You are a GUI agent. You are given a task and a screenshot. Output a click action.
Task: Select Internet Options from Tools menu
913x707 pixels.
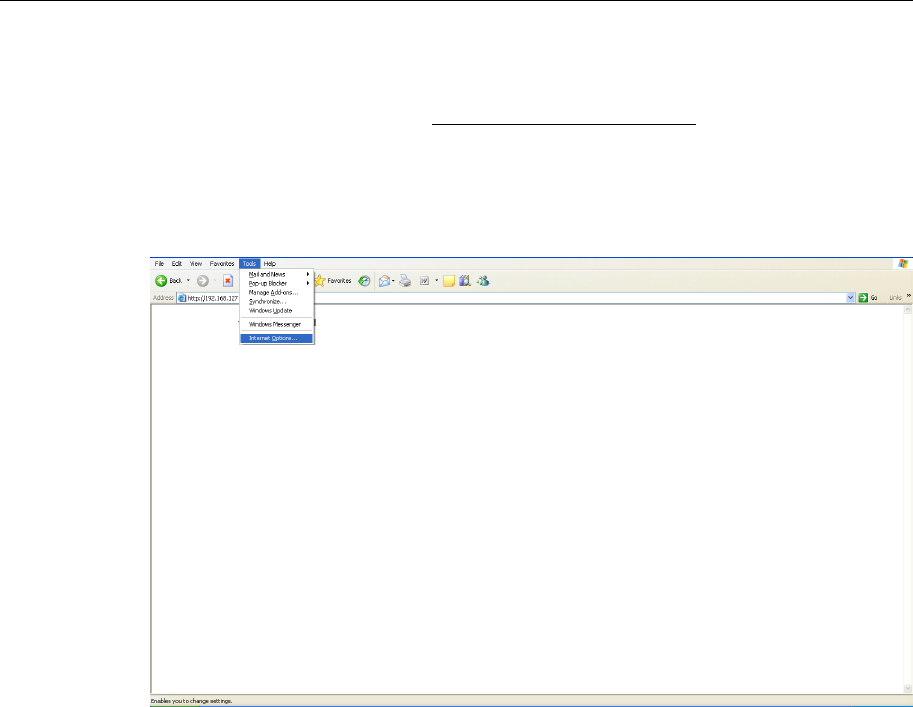[273, 338]
